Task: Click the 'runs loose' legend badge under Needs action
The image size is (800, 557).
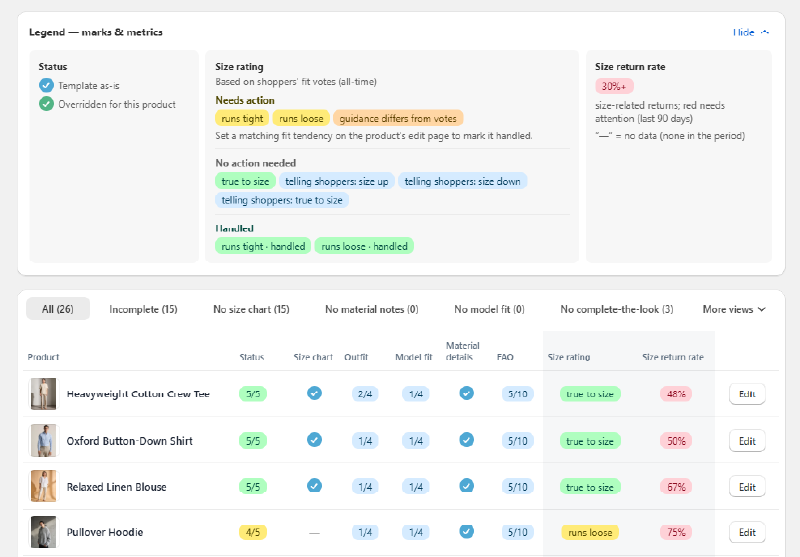Action: [x=301, y=118]
